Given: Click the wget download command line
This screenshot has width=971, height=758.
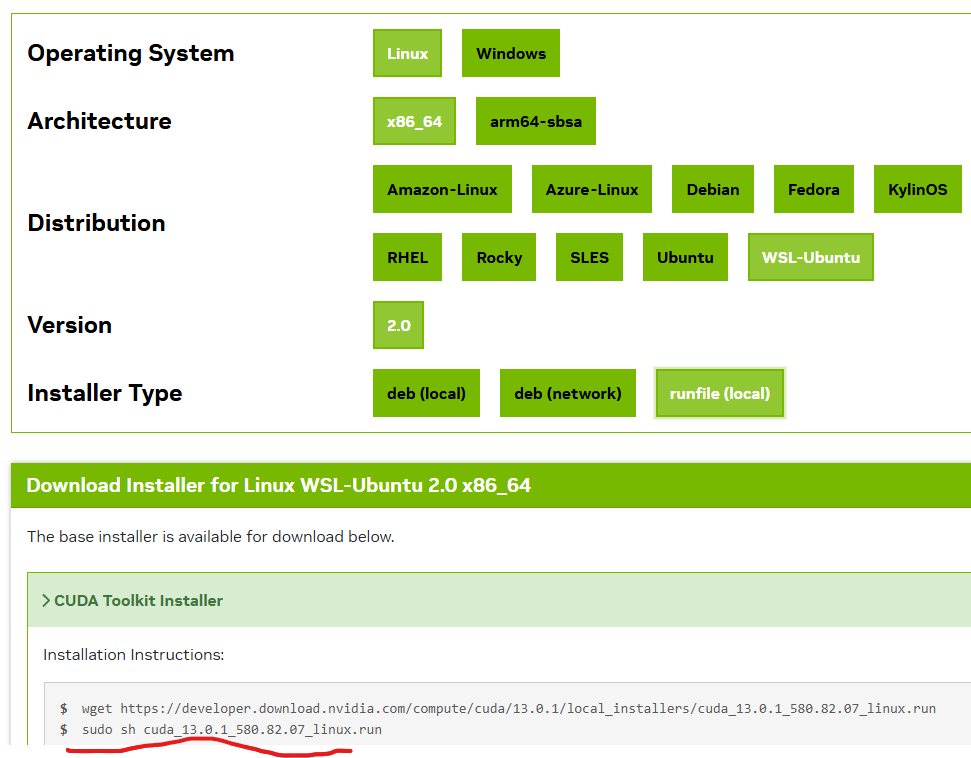Looking at the screenshot, I should [x=508, y=708].
